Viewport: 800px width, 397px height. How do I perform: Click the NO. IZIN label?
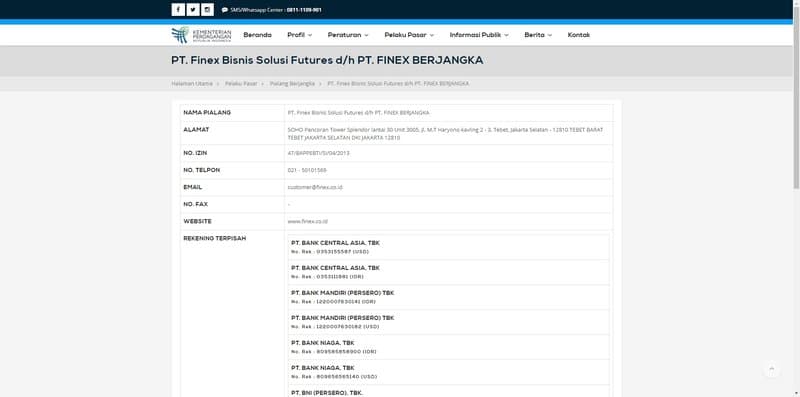pyautogui.click(x=195, y=153)
